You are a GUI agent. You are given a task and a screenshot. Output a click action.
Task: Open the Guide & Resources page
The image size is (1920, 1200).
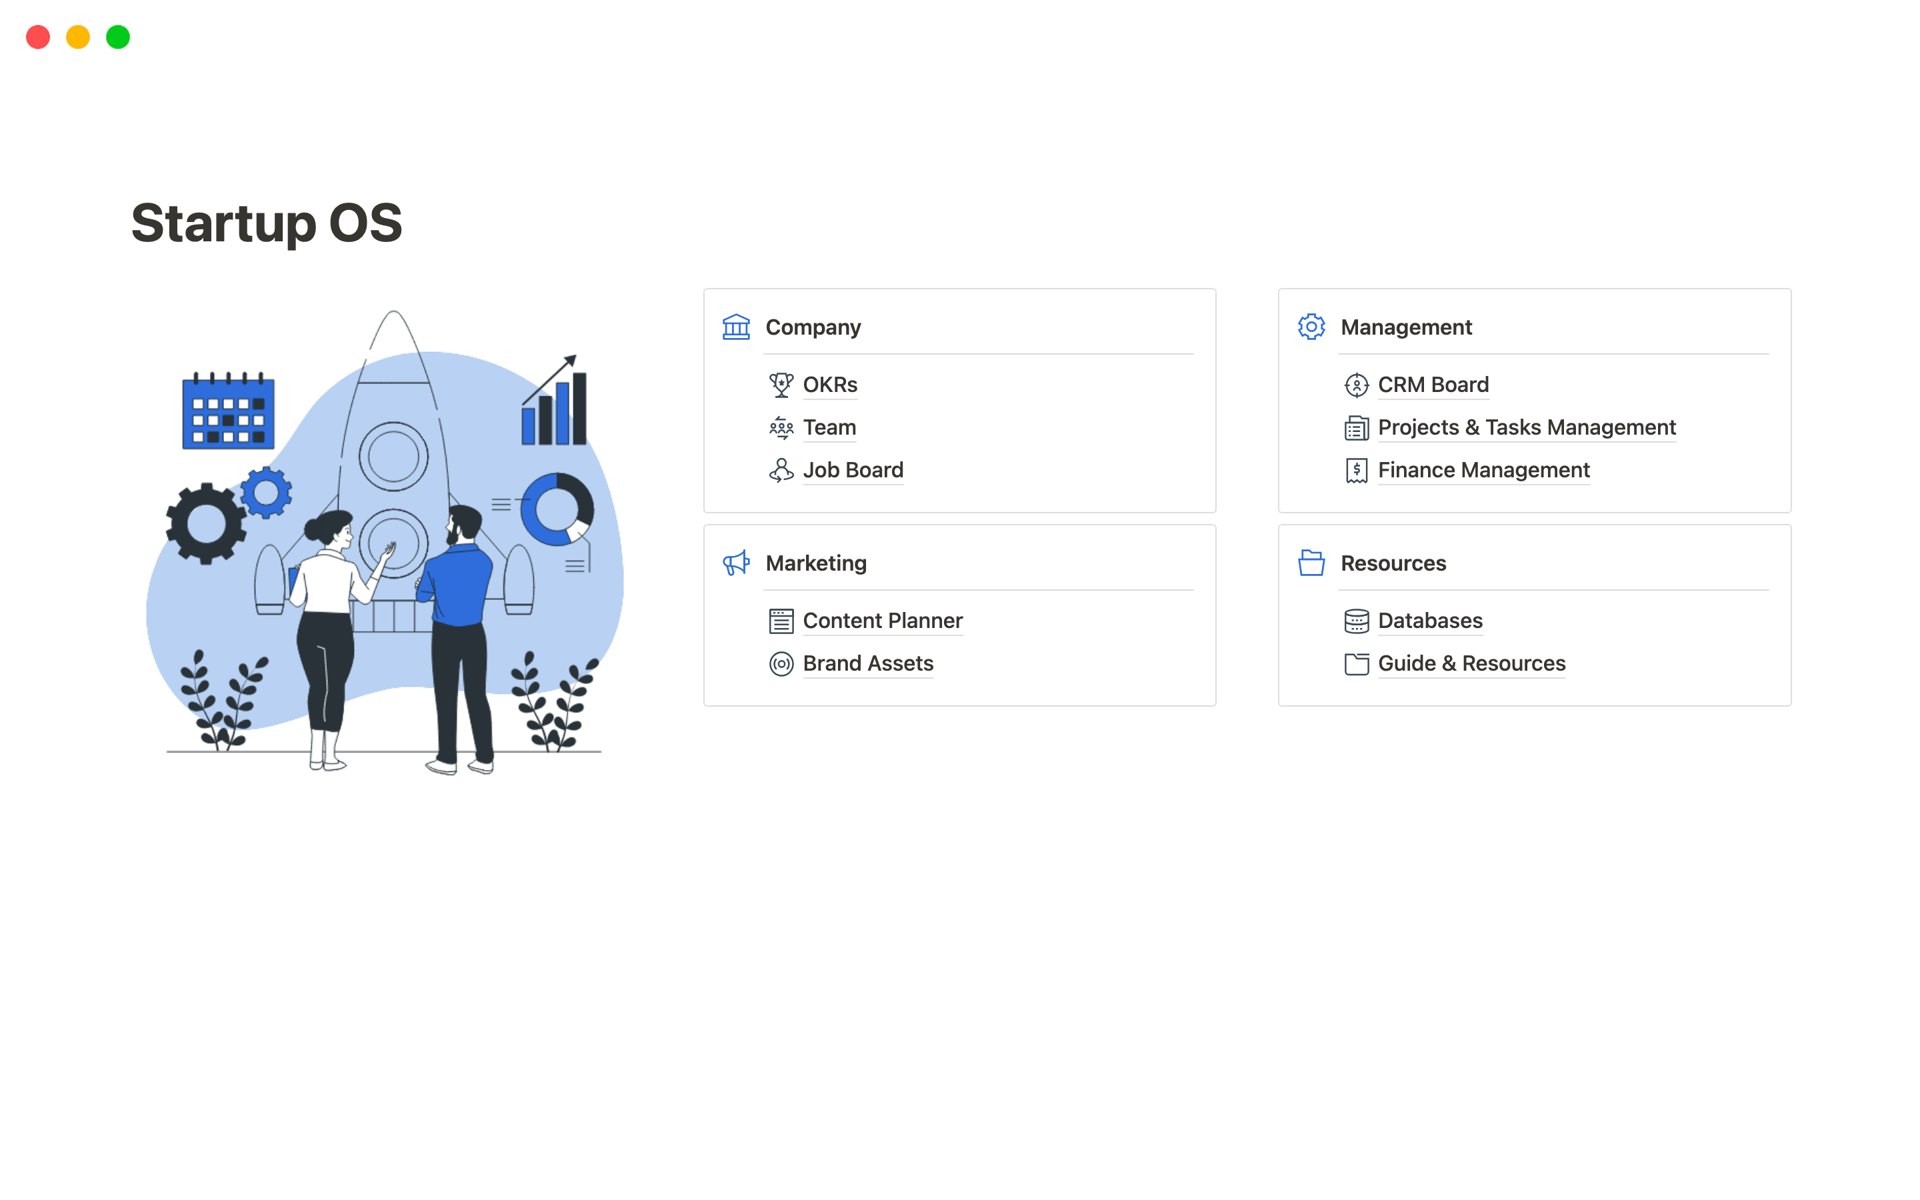1471,664
